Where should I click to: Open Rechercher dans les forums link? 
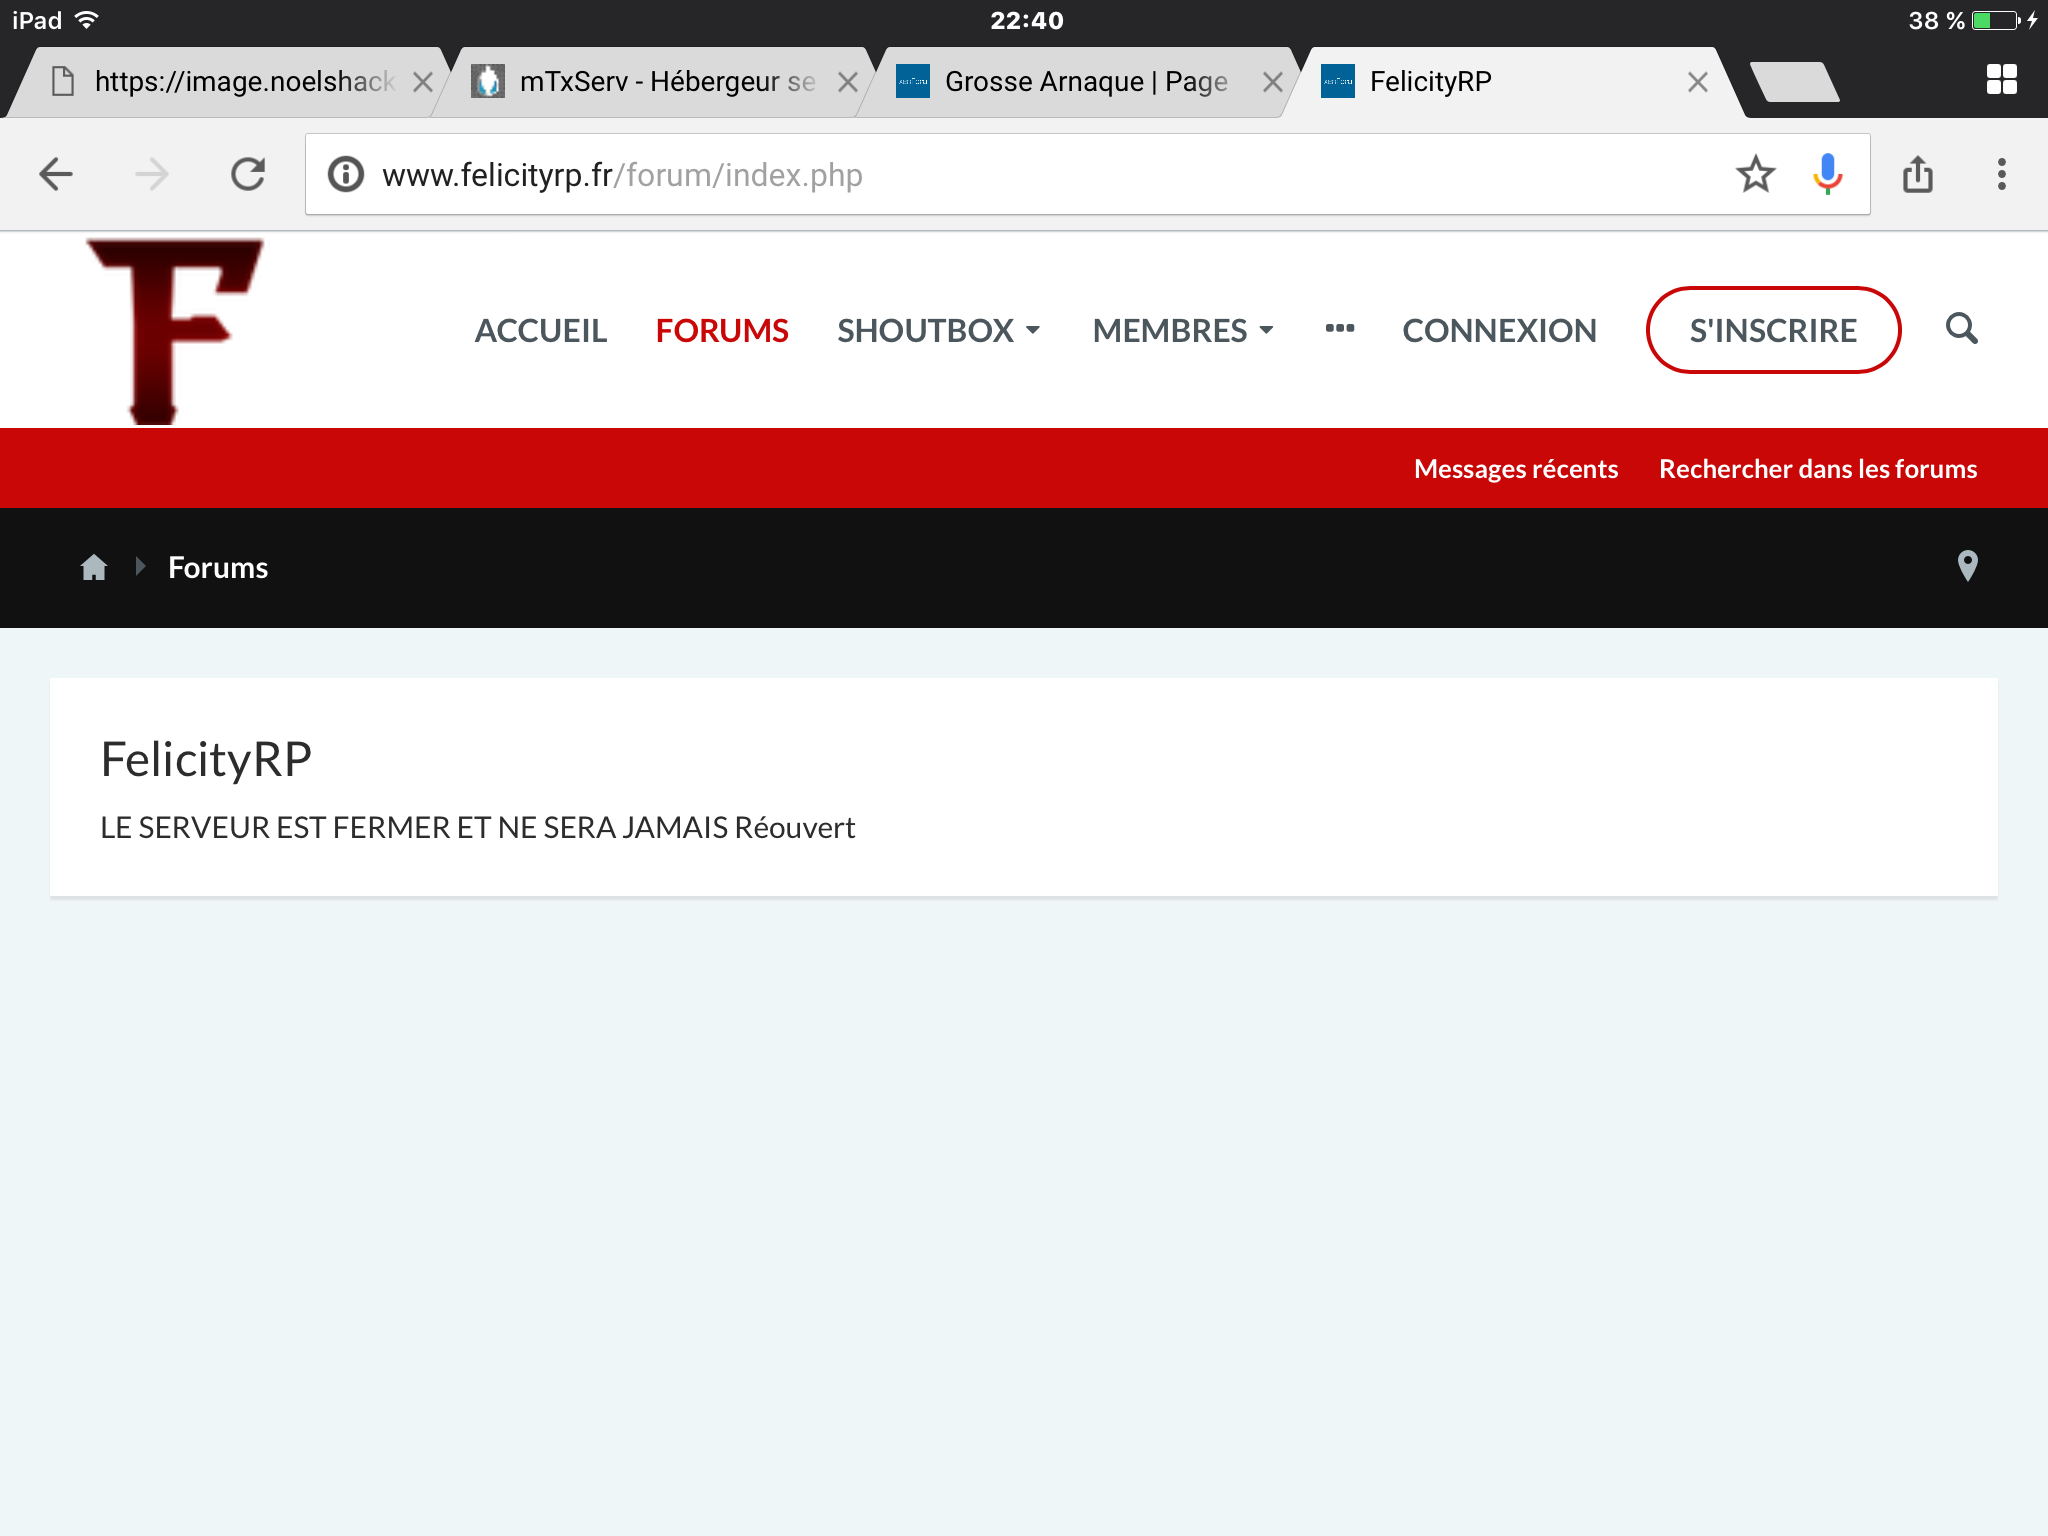click(x=1818, y=468)
